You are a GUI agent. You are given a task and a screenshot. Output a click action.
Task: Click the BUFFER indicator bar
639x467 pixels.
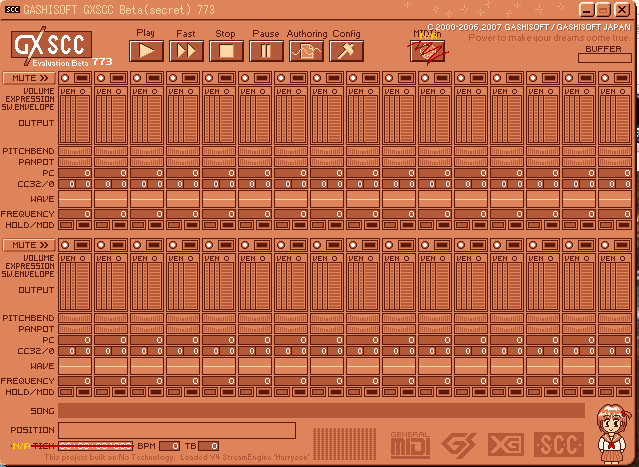[604, 58]
